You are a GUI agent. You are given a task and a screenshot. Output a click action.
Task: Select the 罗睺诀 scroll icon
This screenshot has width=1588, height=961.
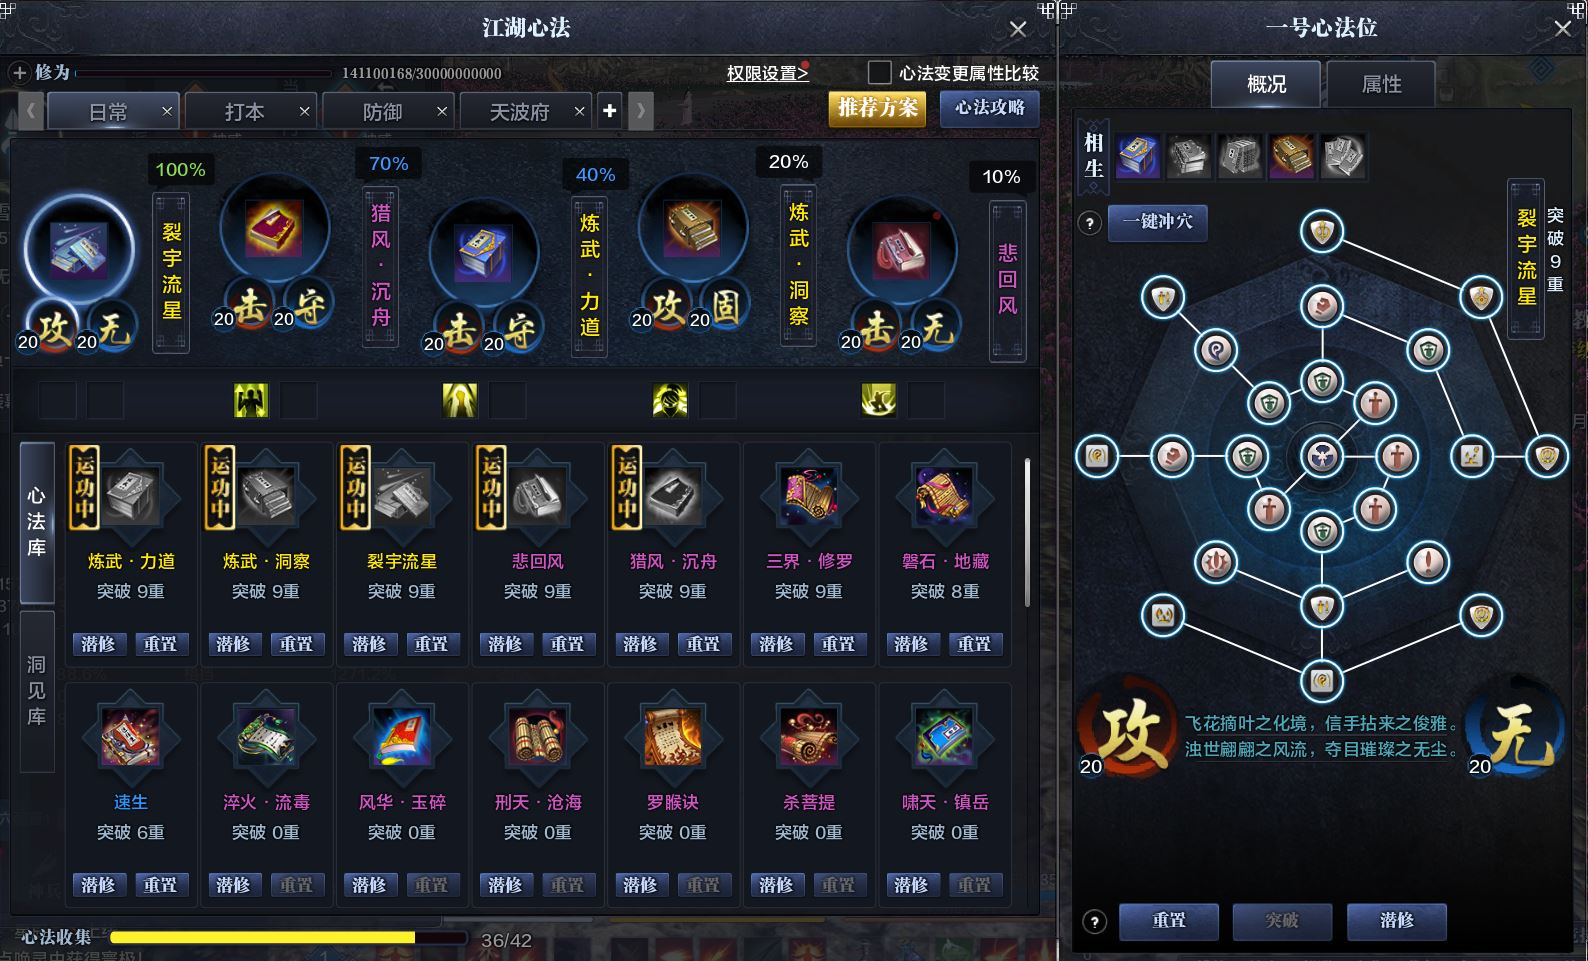coord(673,738)
